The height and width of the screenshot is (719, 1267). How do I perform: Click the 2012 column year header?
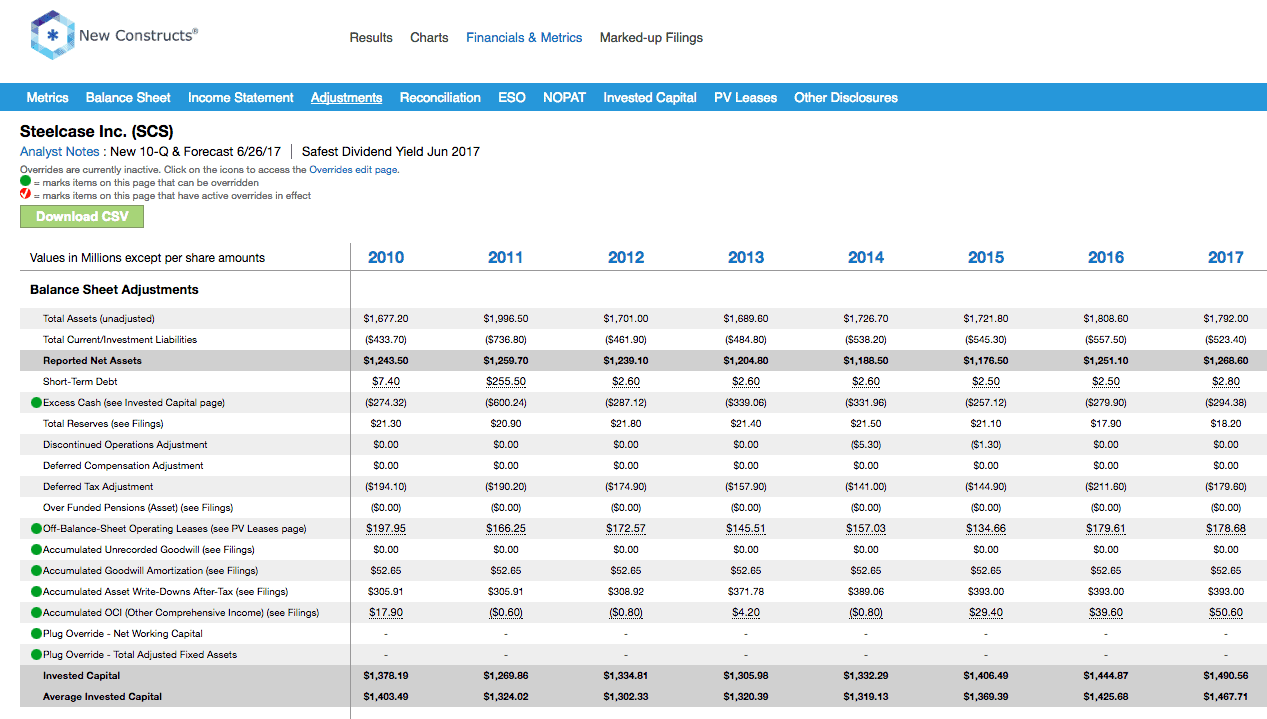point(626,258)
